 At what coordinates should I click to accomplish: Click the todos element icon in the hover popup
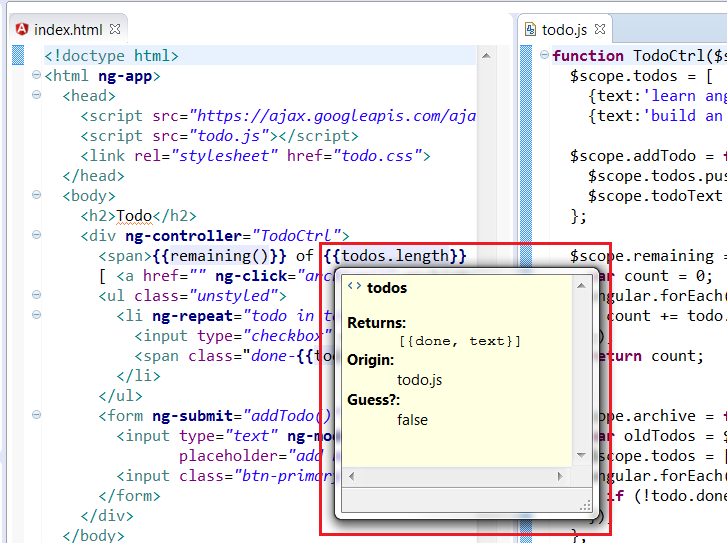pyautogui.click(x=354, y=287)
